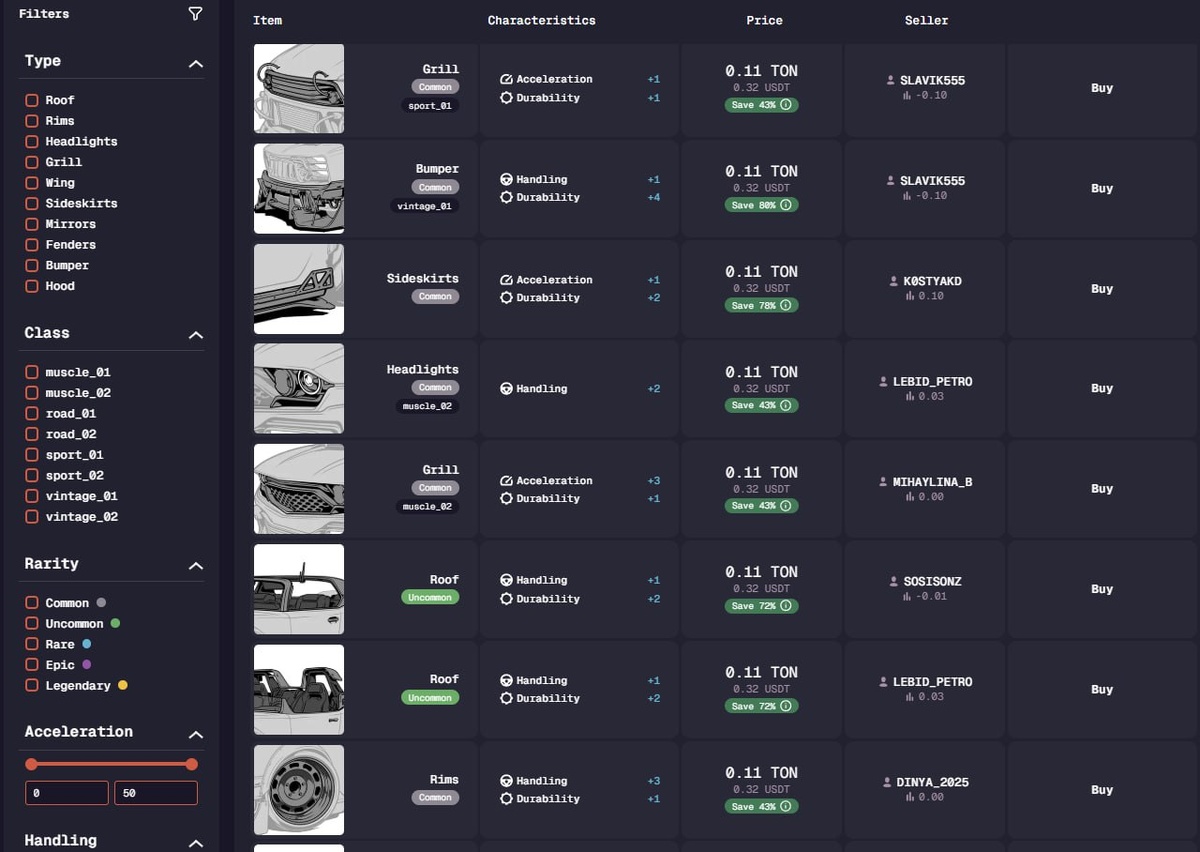Enable the sport_01 class checkbox
Screen dimensions: 1200x852
coord(32,455)
